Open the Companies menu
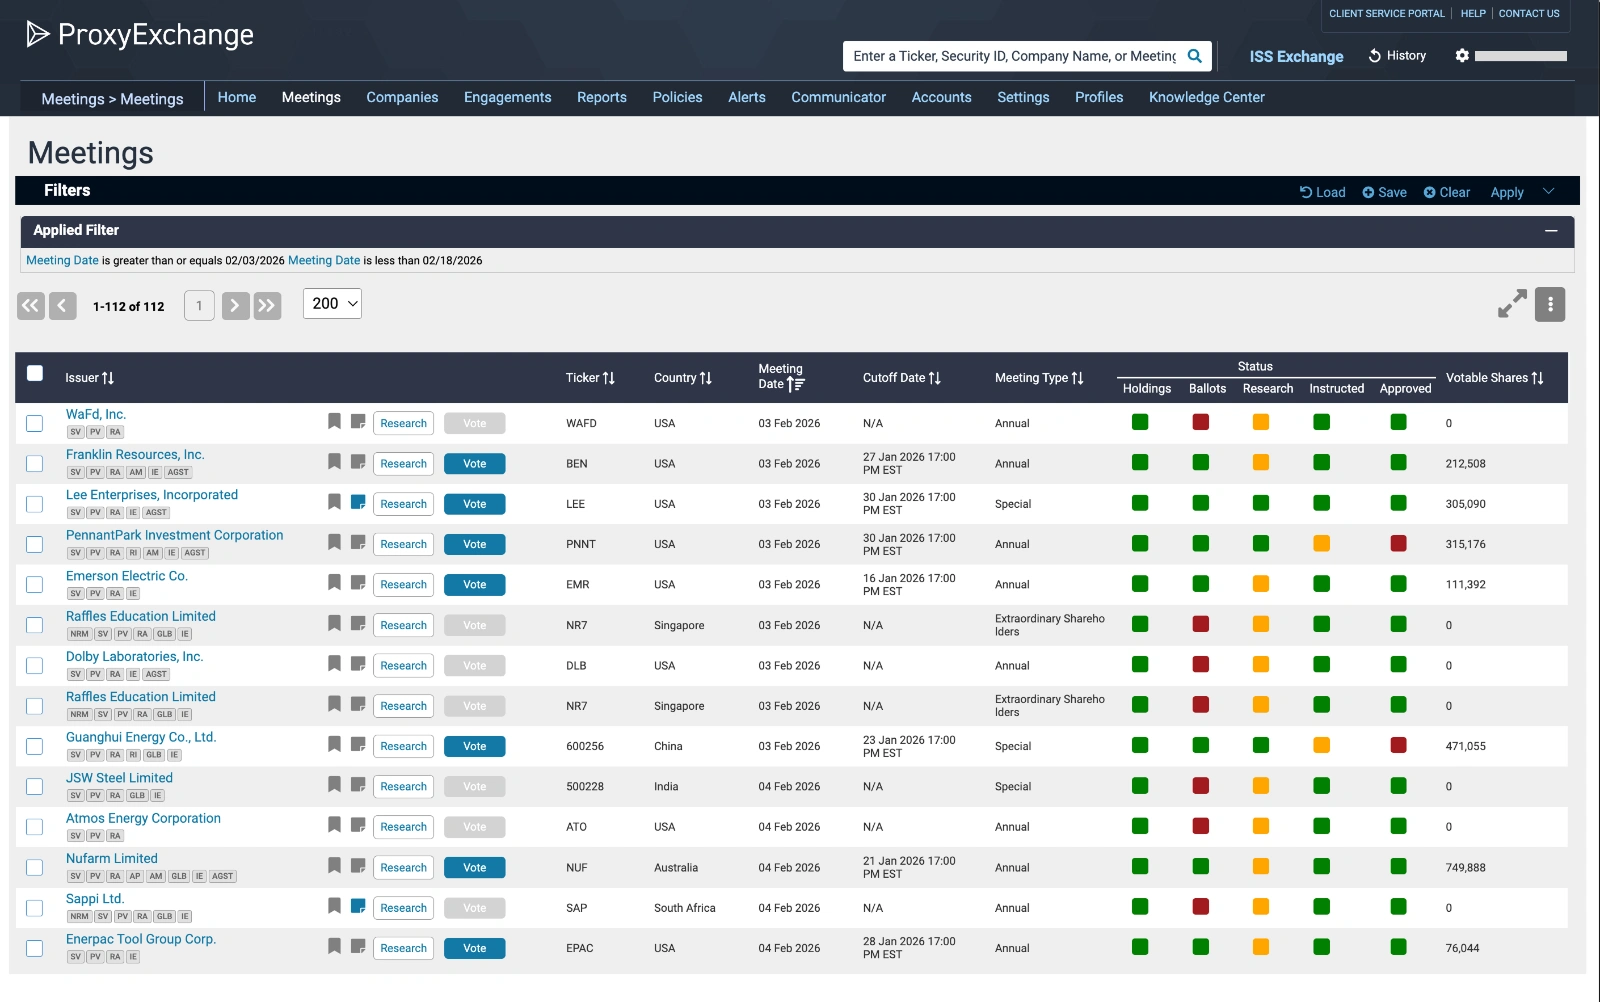The width and height of the screenshot is (1600, 1002). (x=402, y=97)
